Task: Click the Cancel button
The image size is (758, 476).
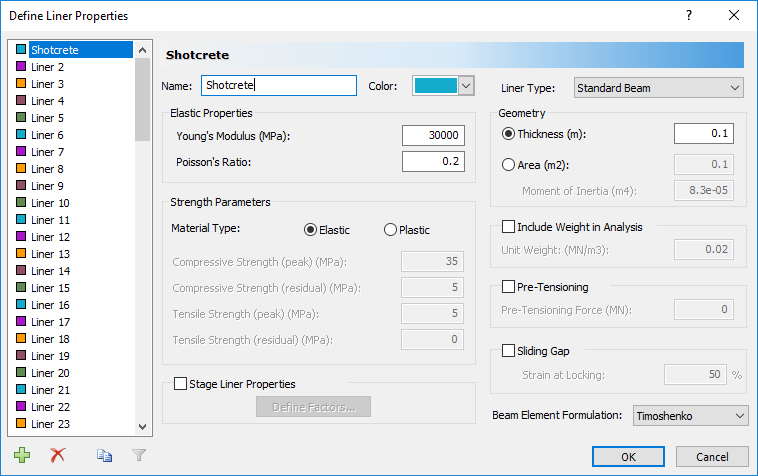Action: pos(712,457)
